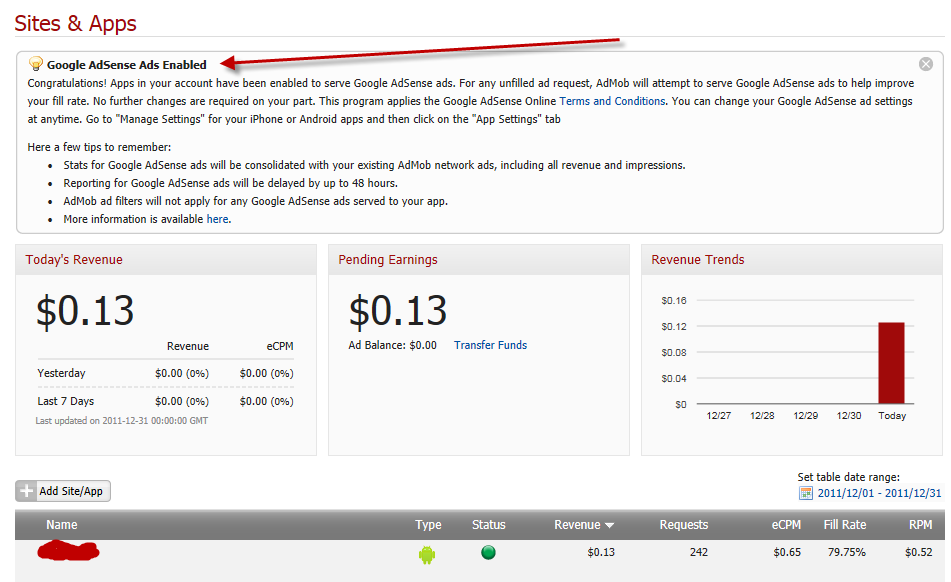Sort table by the Name column
The width and height of the screenshot is (951, 582).
tap(62, 525)
